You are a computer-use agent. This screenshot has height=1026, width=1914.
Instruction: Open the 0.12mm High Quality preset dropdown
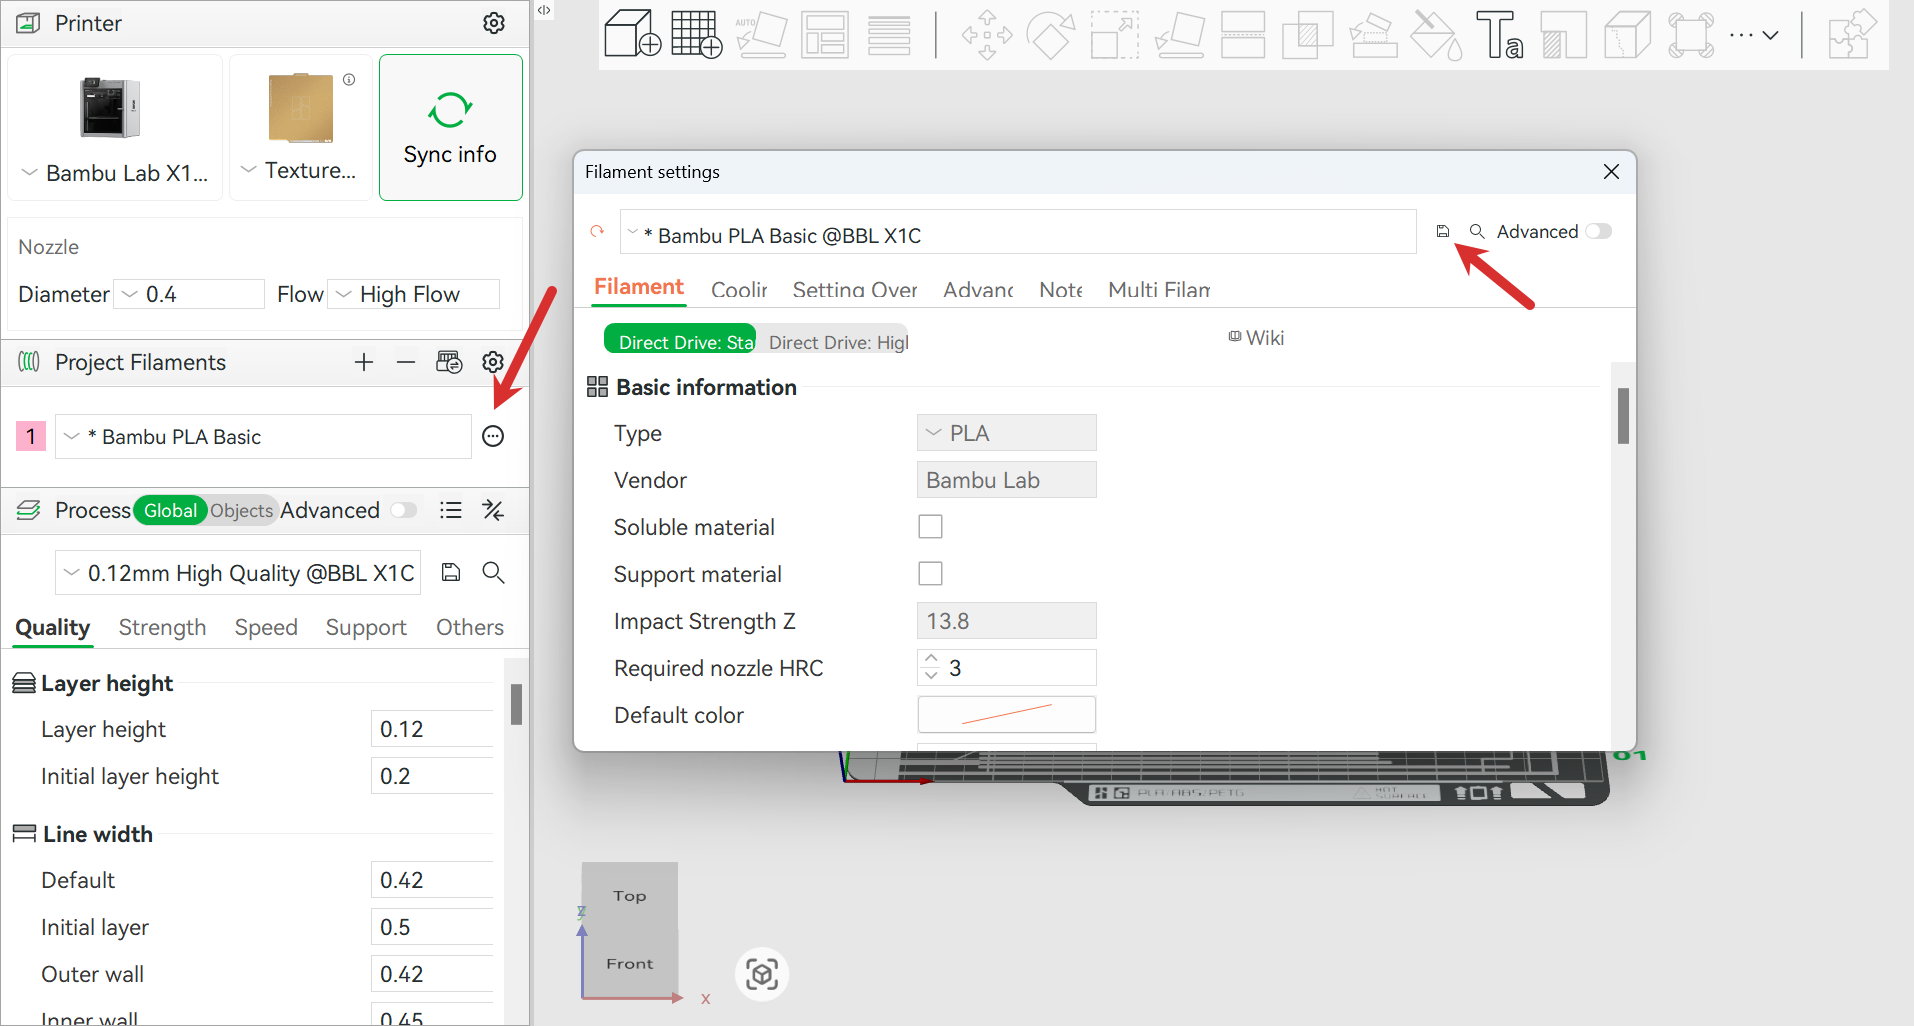(x=238, y=573)
